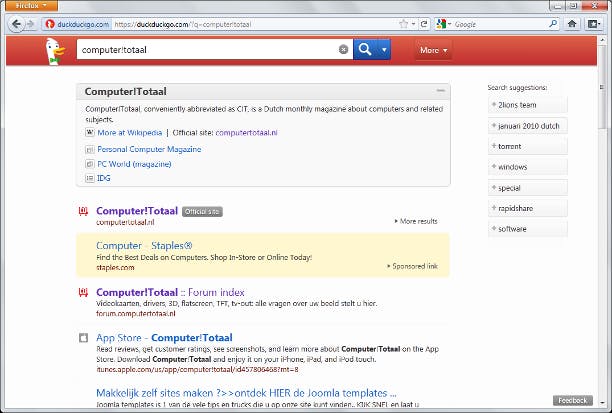This screenshot has width=612, height=413.
Task: Click favicon of Forum index result
Action: [x=83, y=292]
